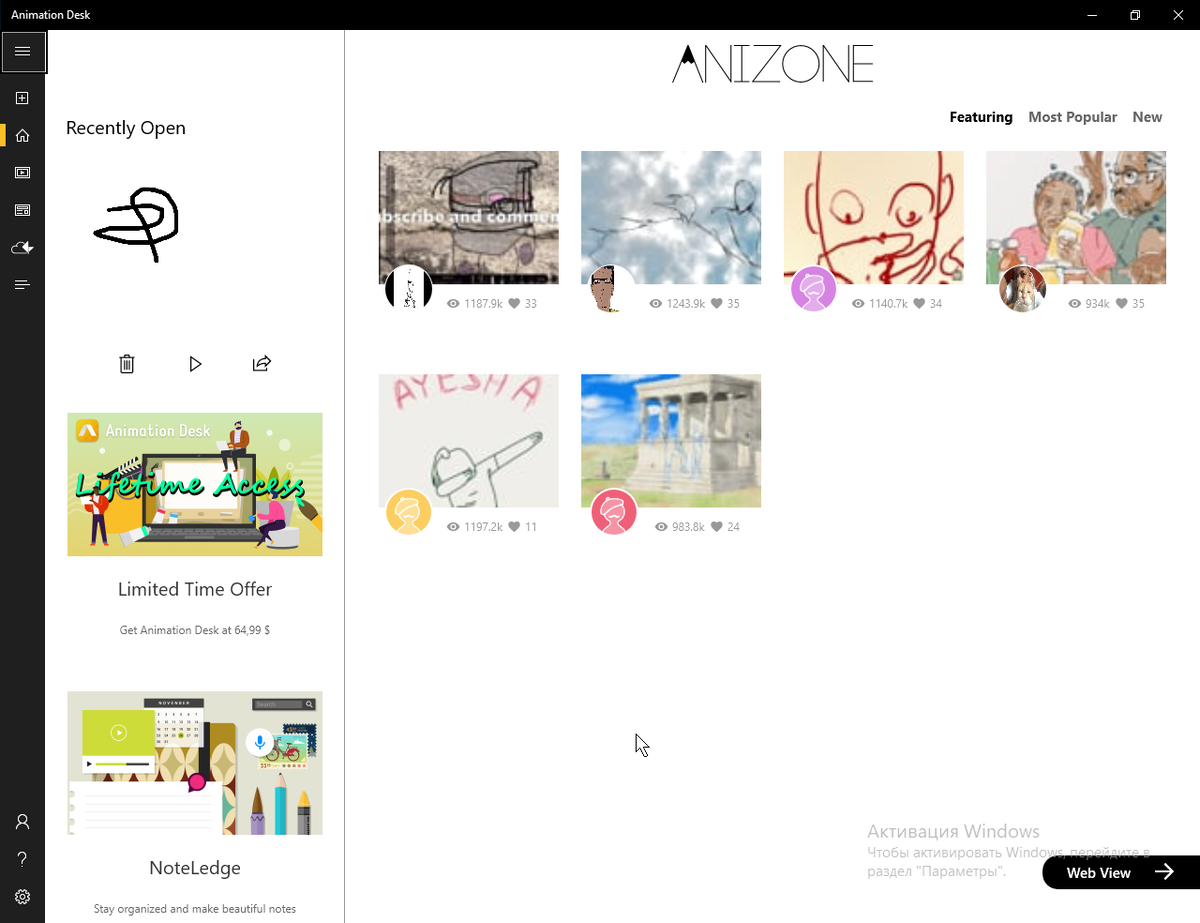Open the settings gear icon
Image resolution: width=1200 pixels, height=923 pixels.
click(22, 897)
